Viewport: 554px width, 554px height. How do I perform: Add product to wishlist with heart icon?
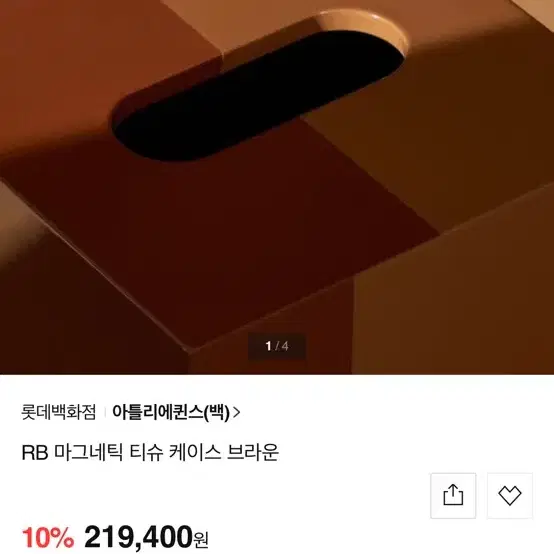509,495
